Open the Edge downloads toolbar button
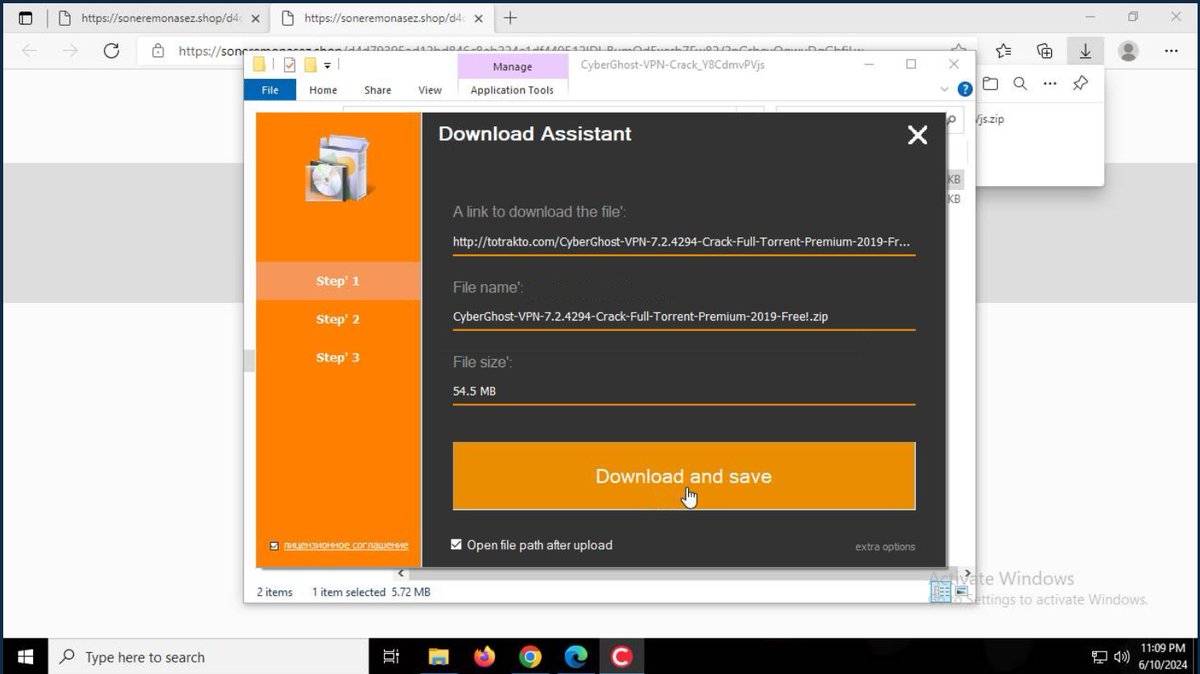The width and height of the screenshot is (1200, 674). (1085, 51)
